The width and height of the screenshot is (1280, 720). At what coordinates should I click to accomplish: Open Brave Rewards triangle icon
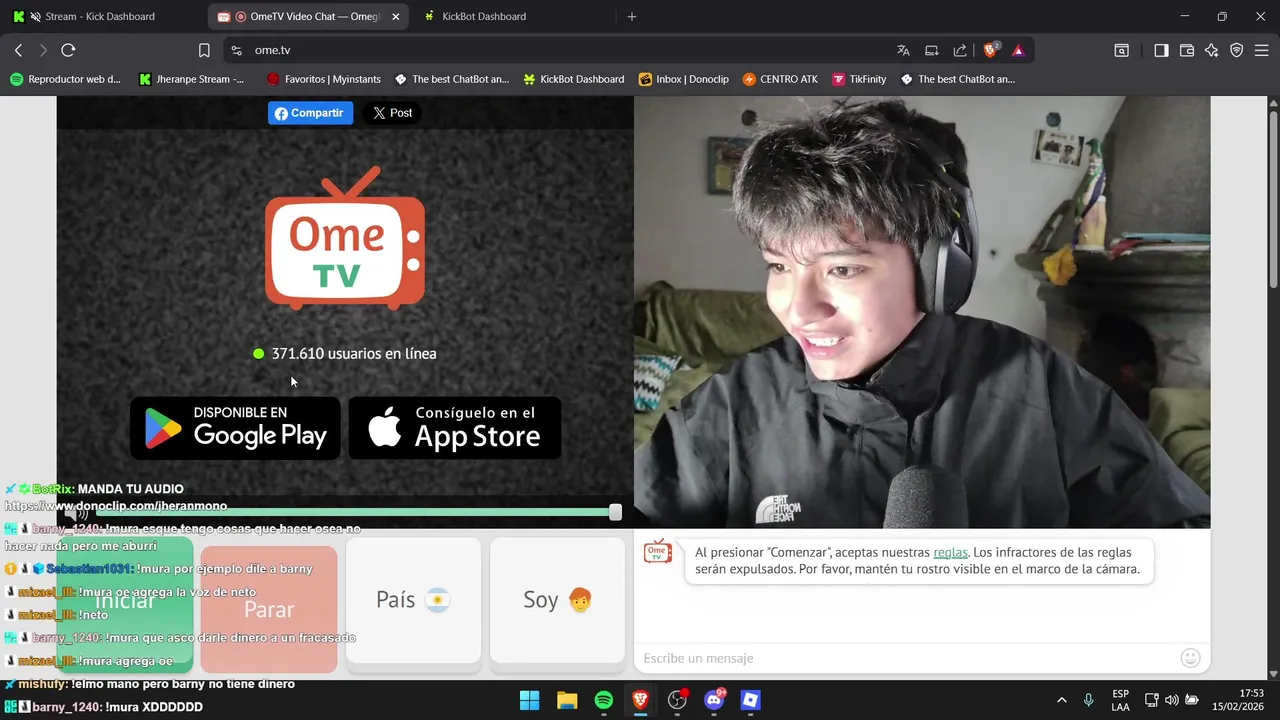click(x=1018, y=50)
